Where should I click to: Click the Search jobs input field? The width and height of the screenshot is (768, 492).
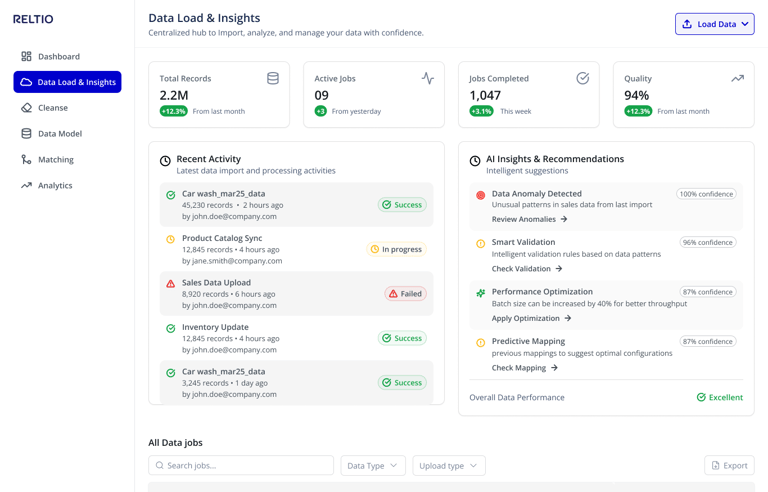tap(245, 465)
